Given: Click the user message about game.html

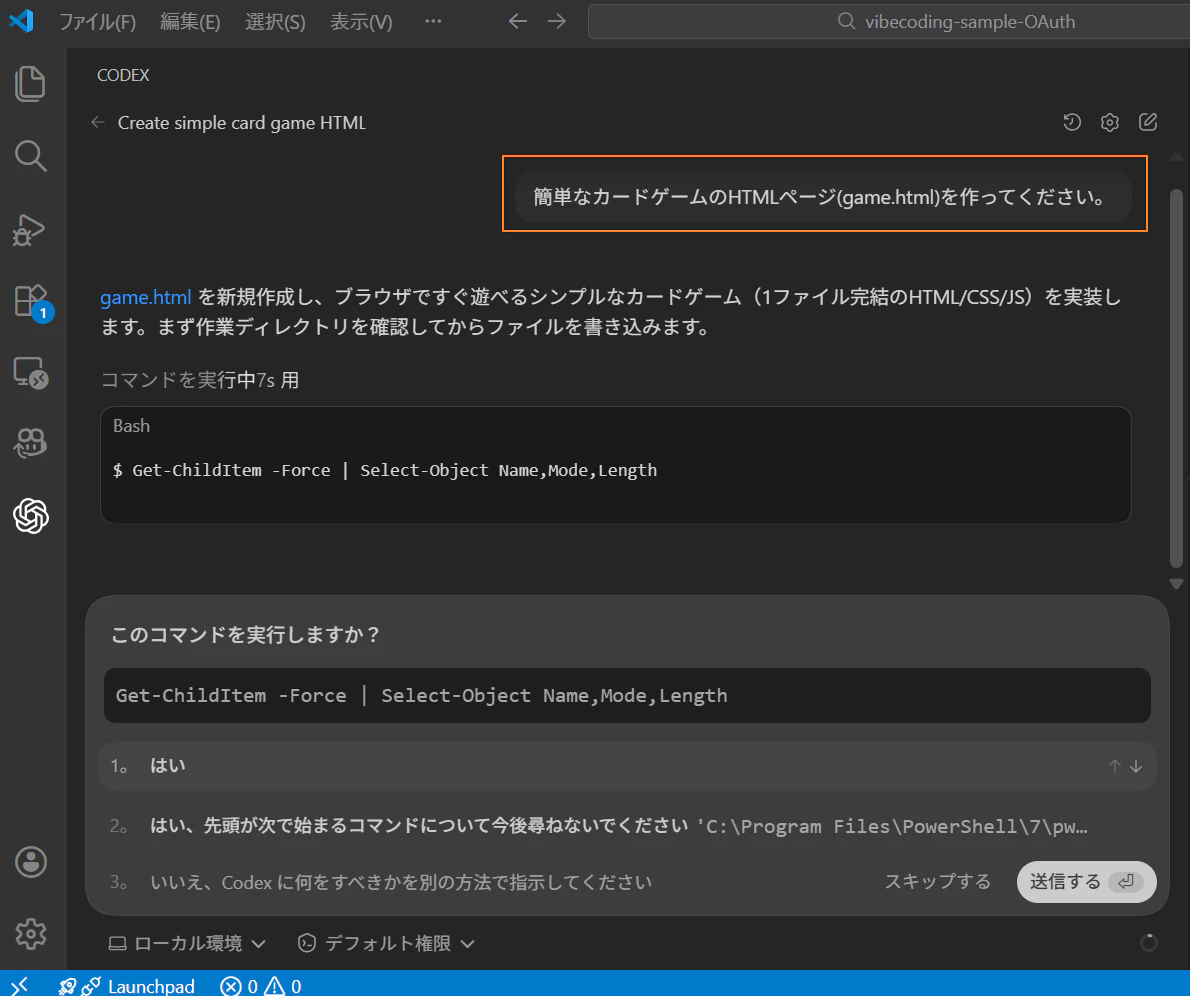Looking at the screenshot, I should [823, 197].
